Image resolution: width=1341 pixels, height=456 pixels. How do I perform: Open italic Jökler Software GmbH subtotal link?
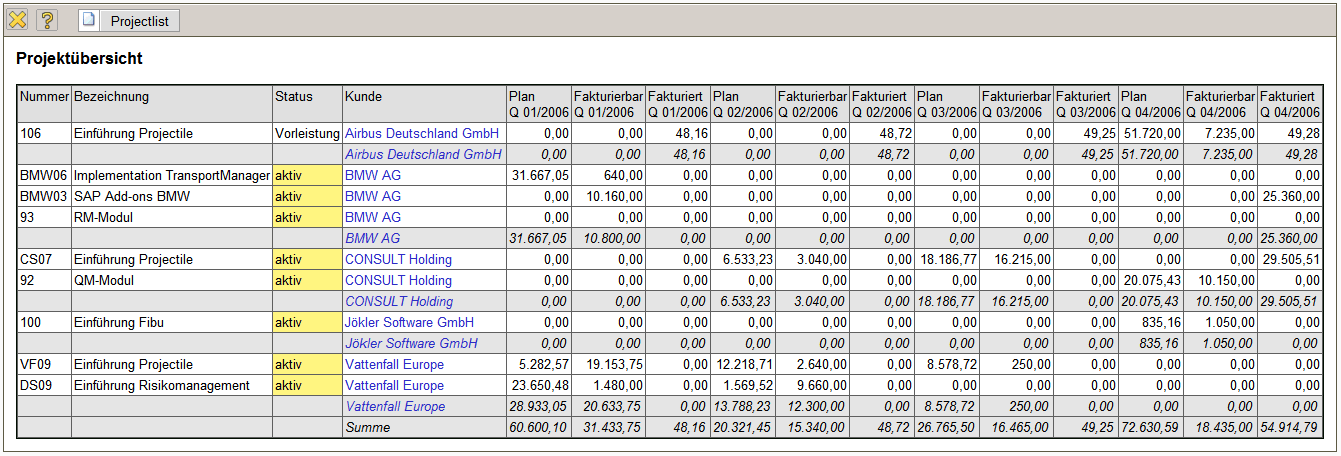coord(412,343)
